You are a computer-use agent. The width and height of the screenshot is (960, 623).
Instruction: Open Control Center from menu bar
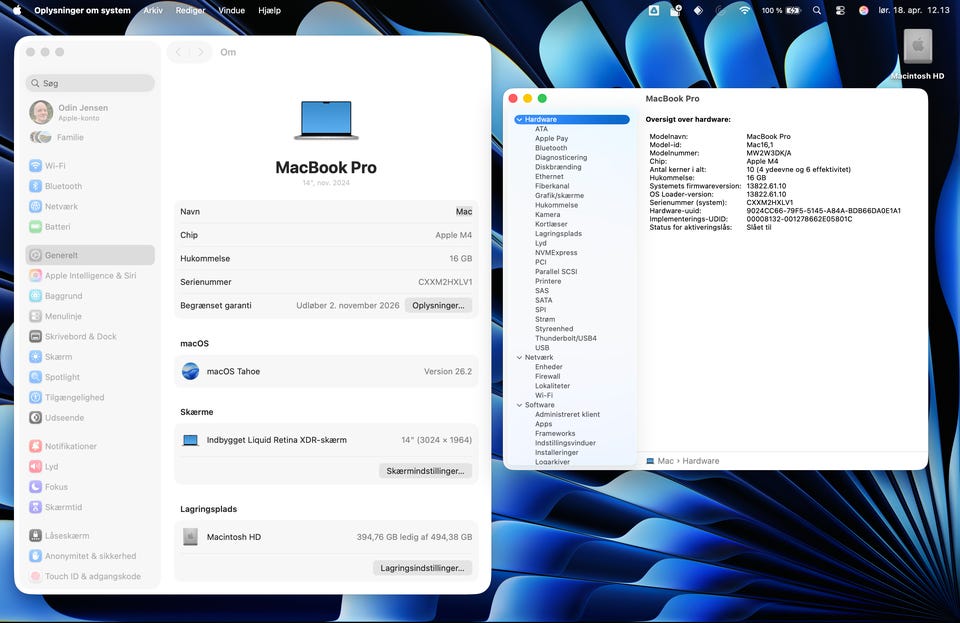click(839, 10)
